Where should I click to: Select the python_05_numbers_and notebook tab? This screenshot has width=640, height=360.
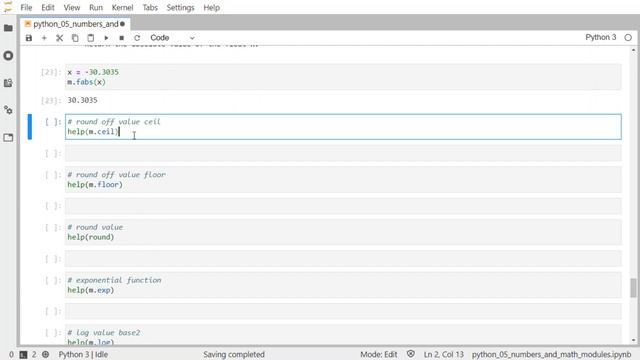[x=76, y=24]
